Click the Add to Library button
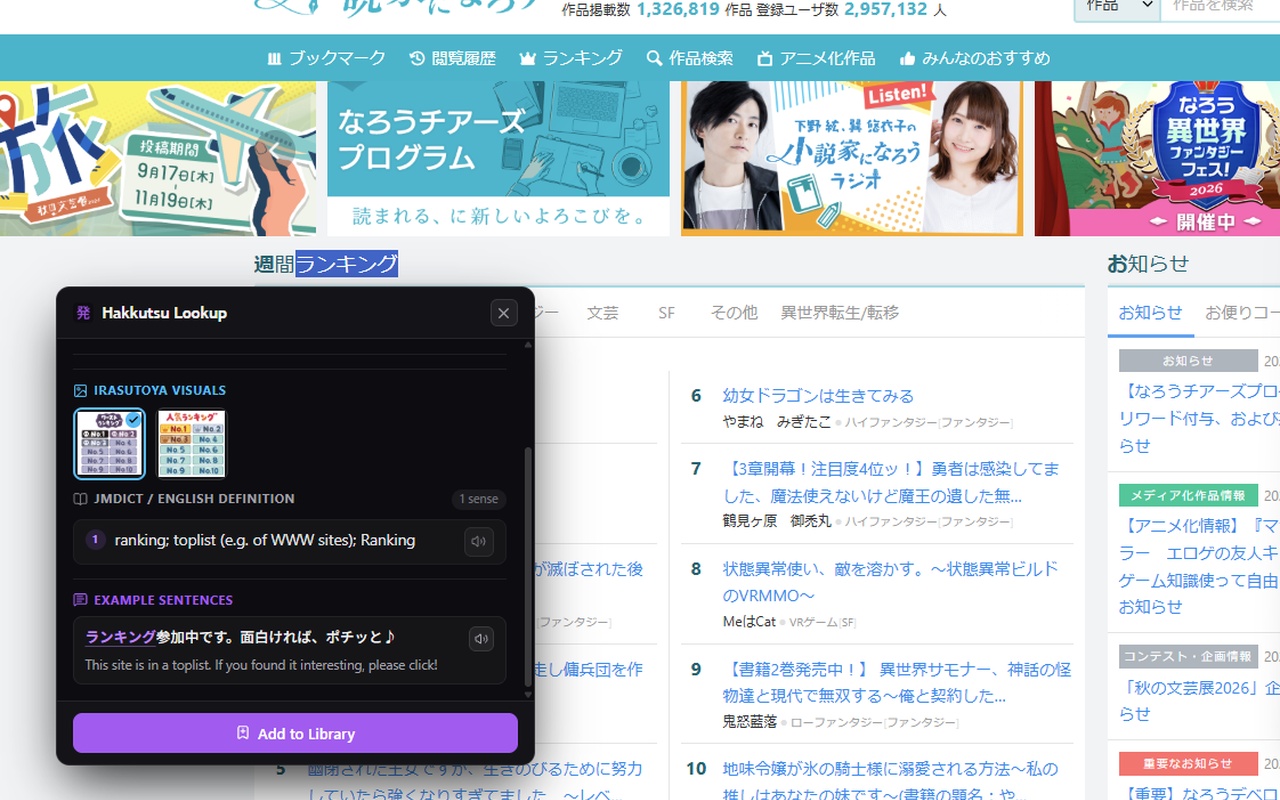 (295, 733)
